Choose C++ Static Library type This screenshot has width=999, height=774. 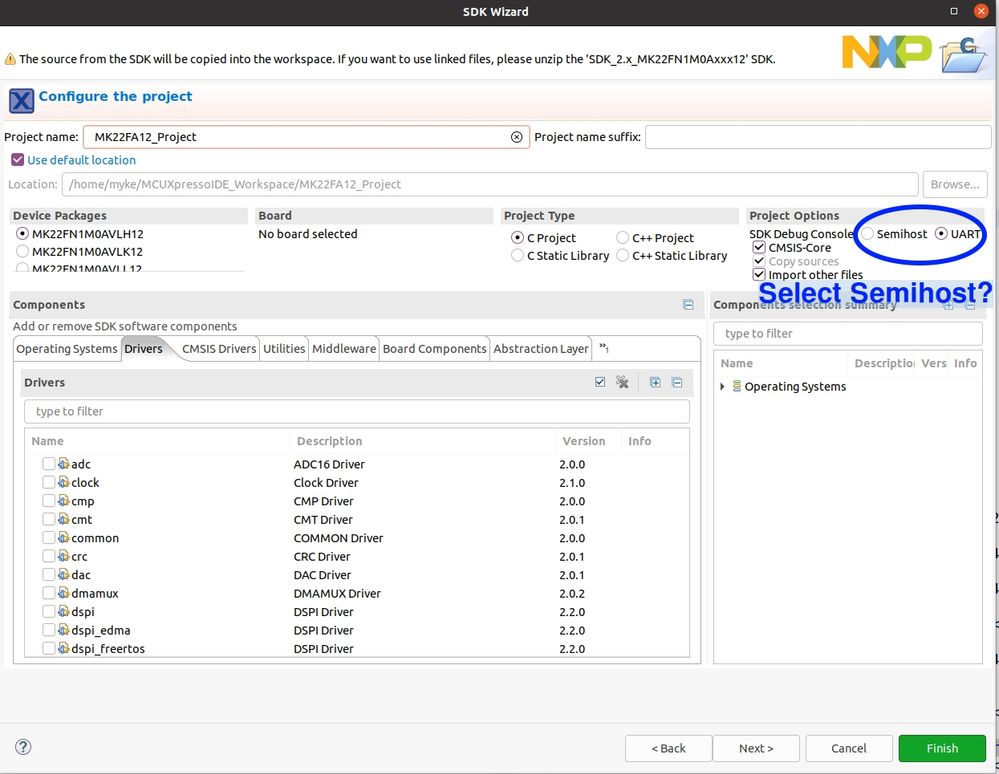tap(622, 255)
